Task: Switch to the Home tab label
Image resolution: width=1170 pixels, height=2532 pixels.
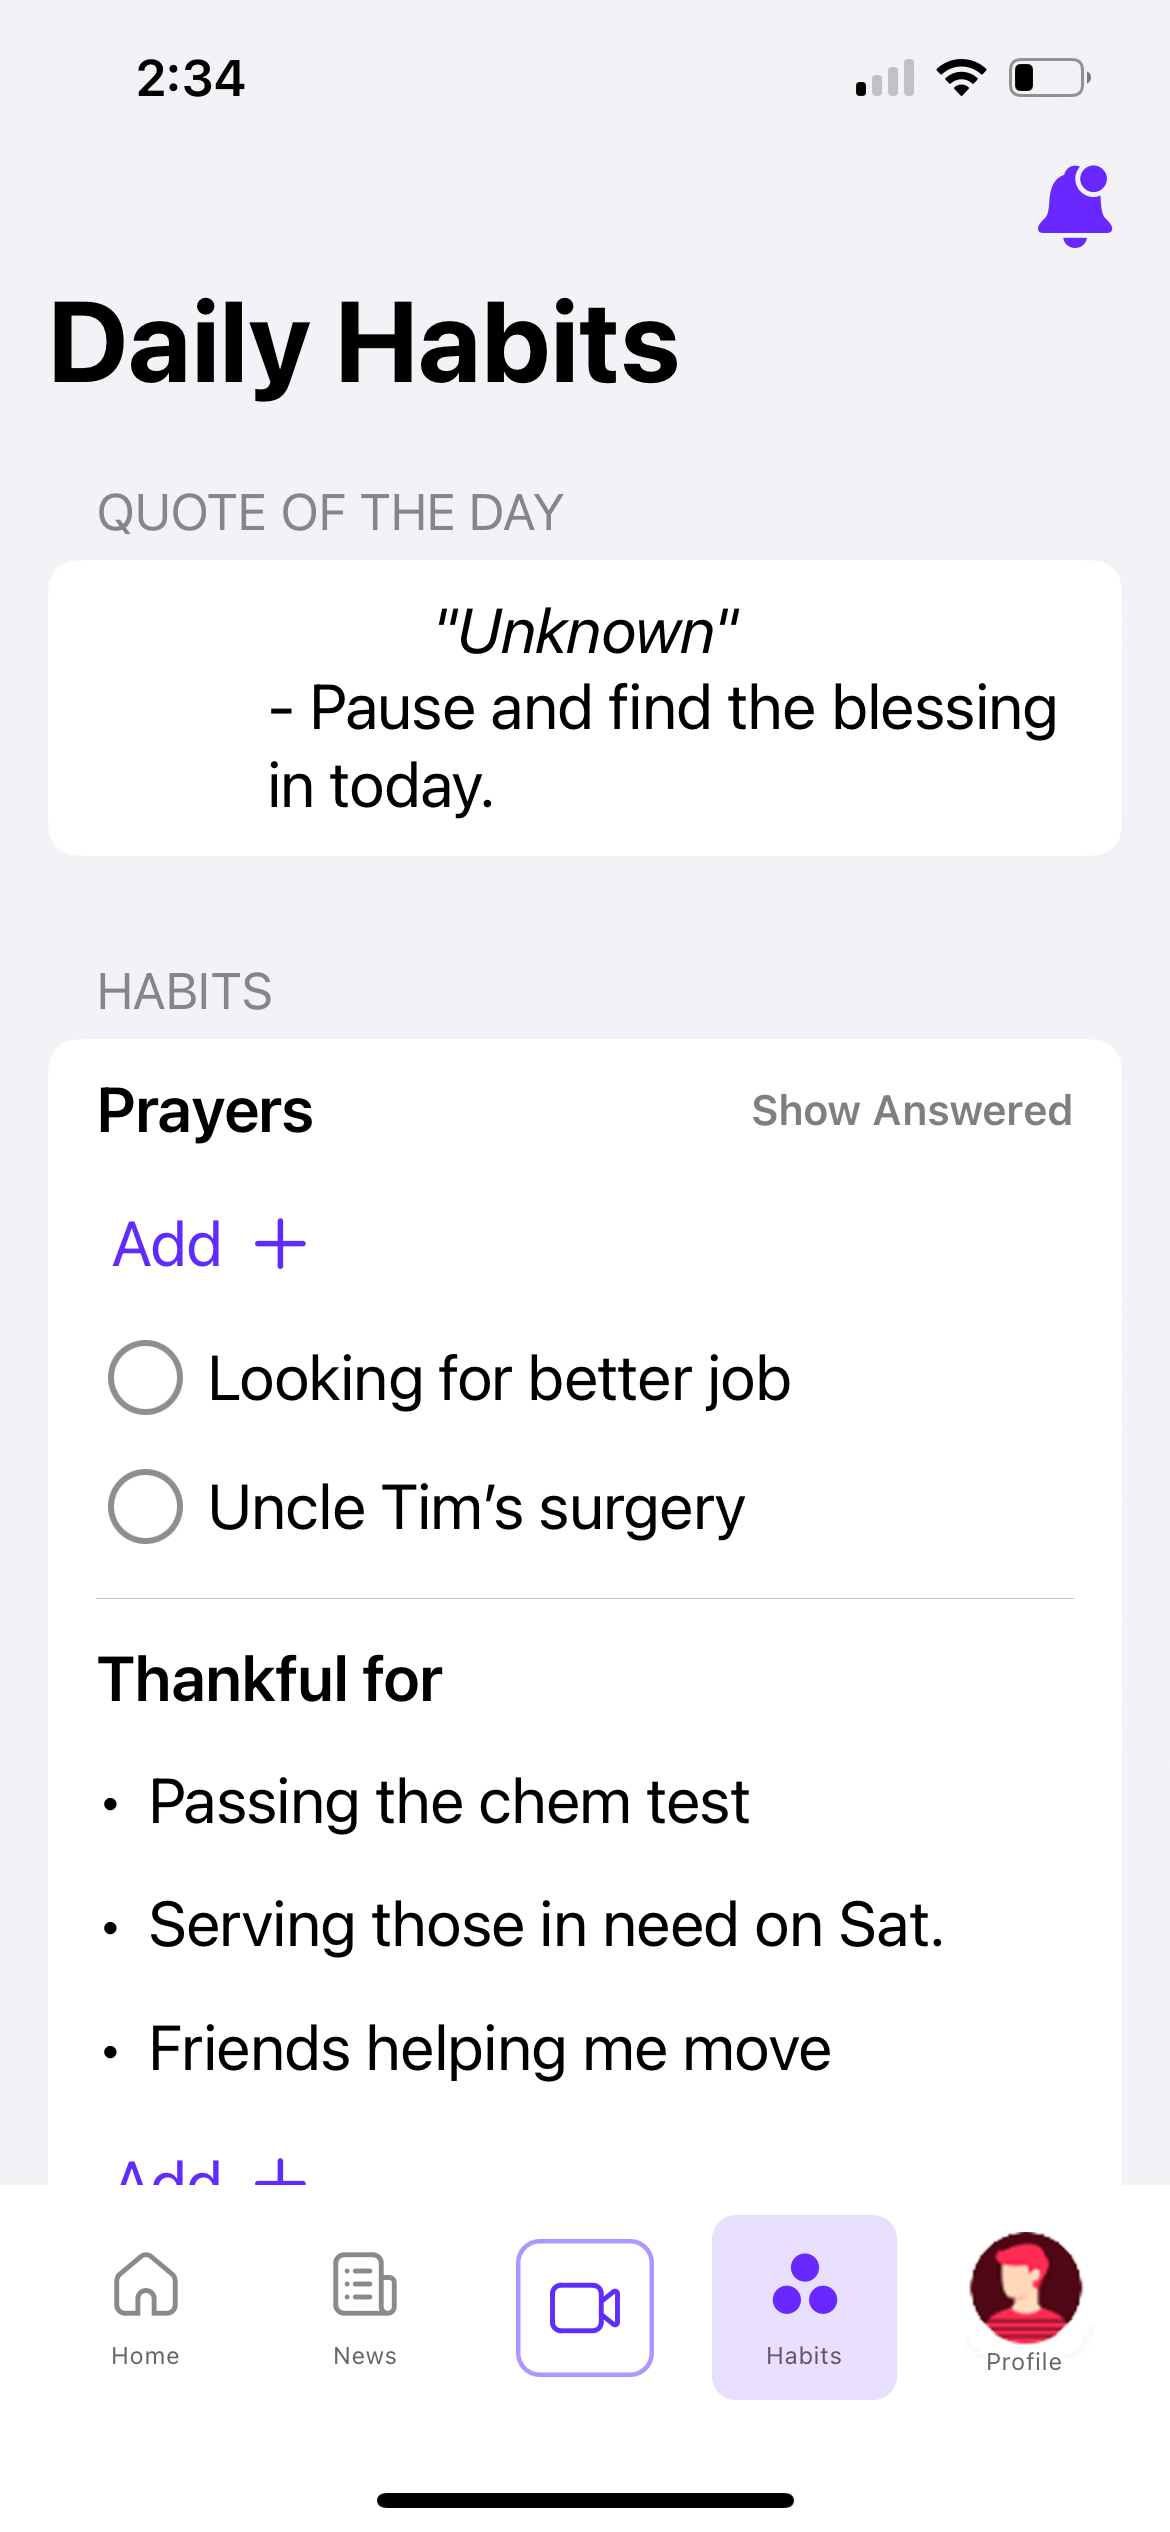Action: pyautogui.click(x=146, y=2356)
